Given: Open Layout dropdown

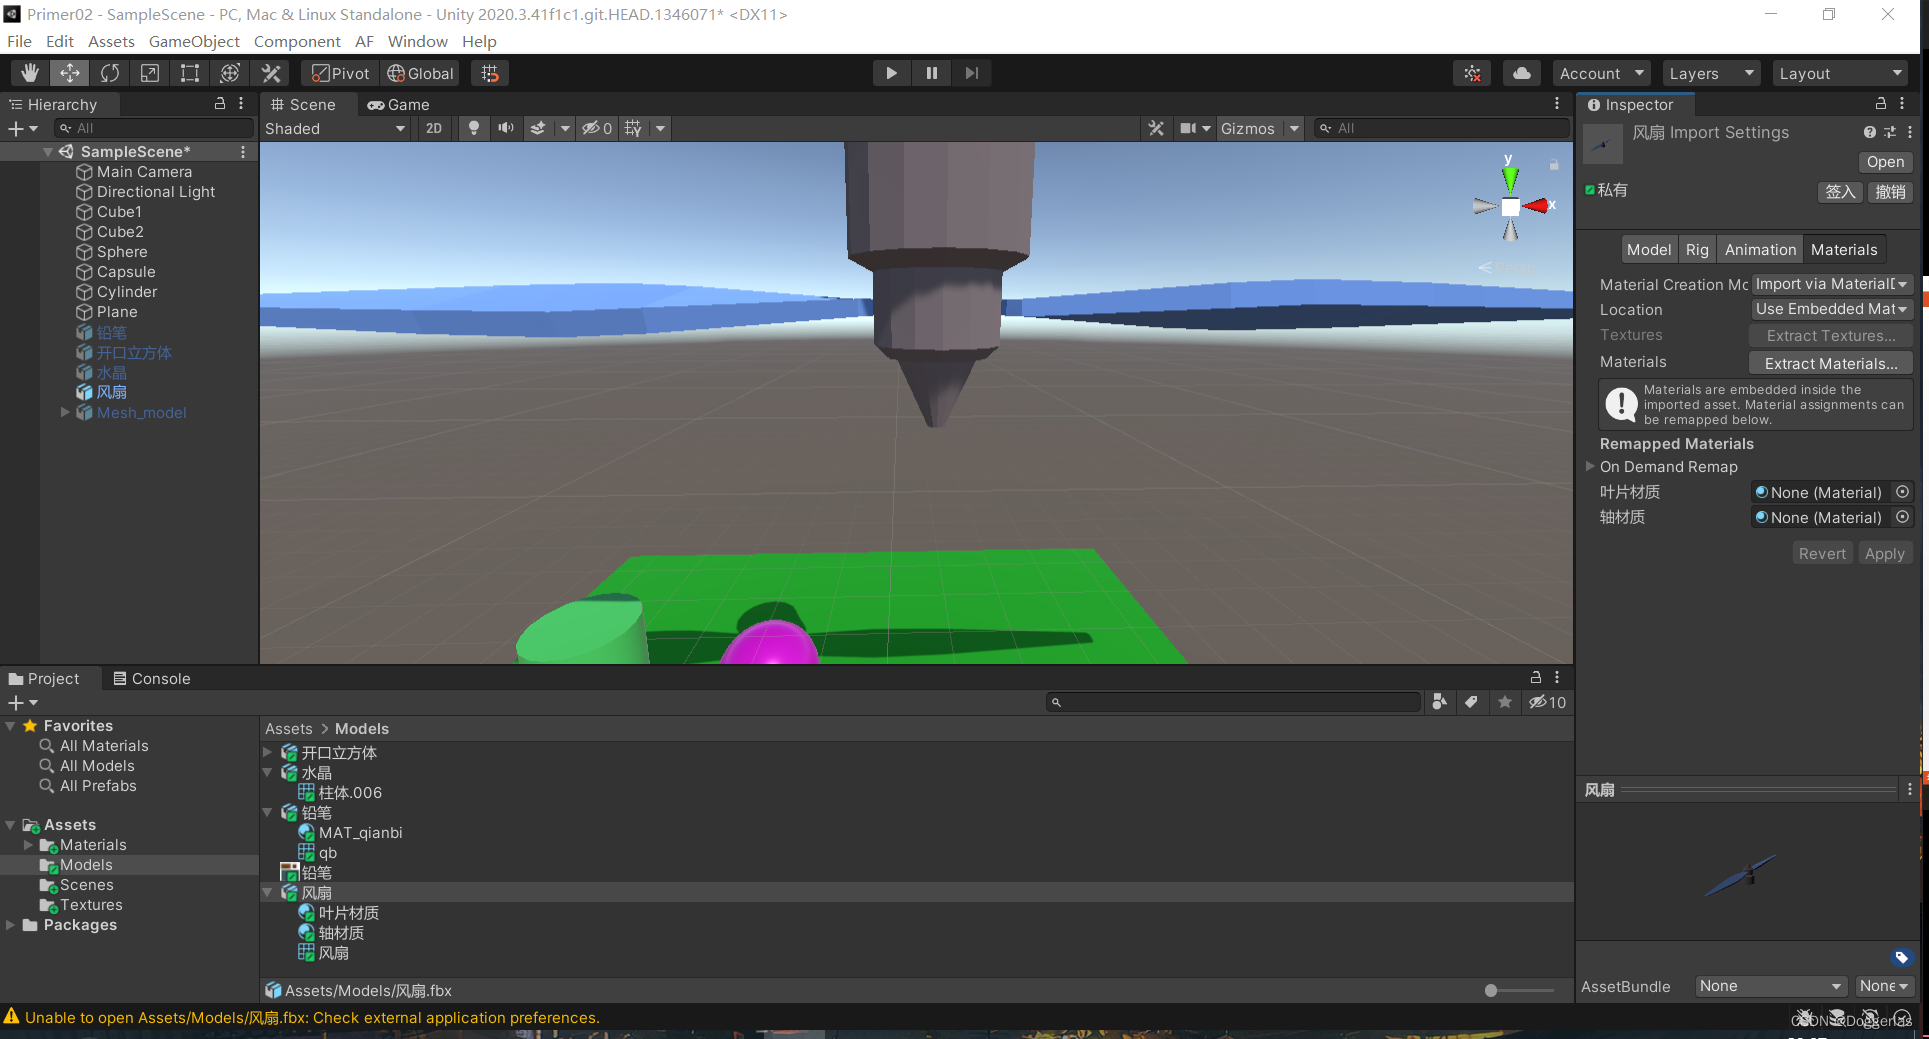Looking at the screenshot, I should pos(1840,73).
